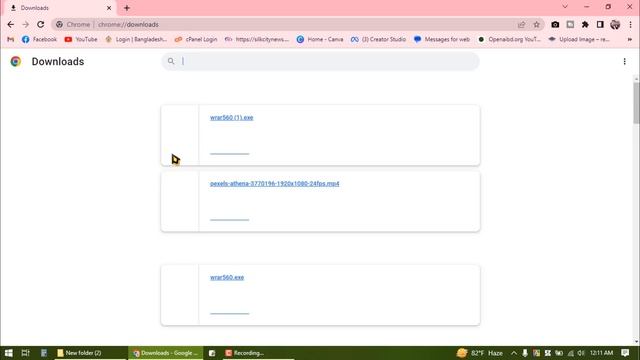Click the share page icon in the address bar

tap(521, 24)
